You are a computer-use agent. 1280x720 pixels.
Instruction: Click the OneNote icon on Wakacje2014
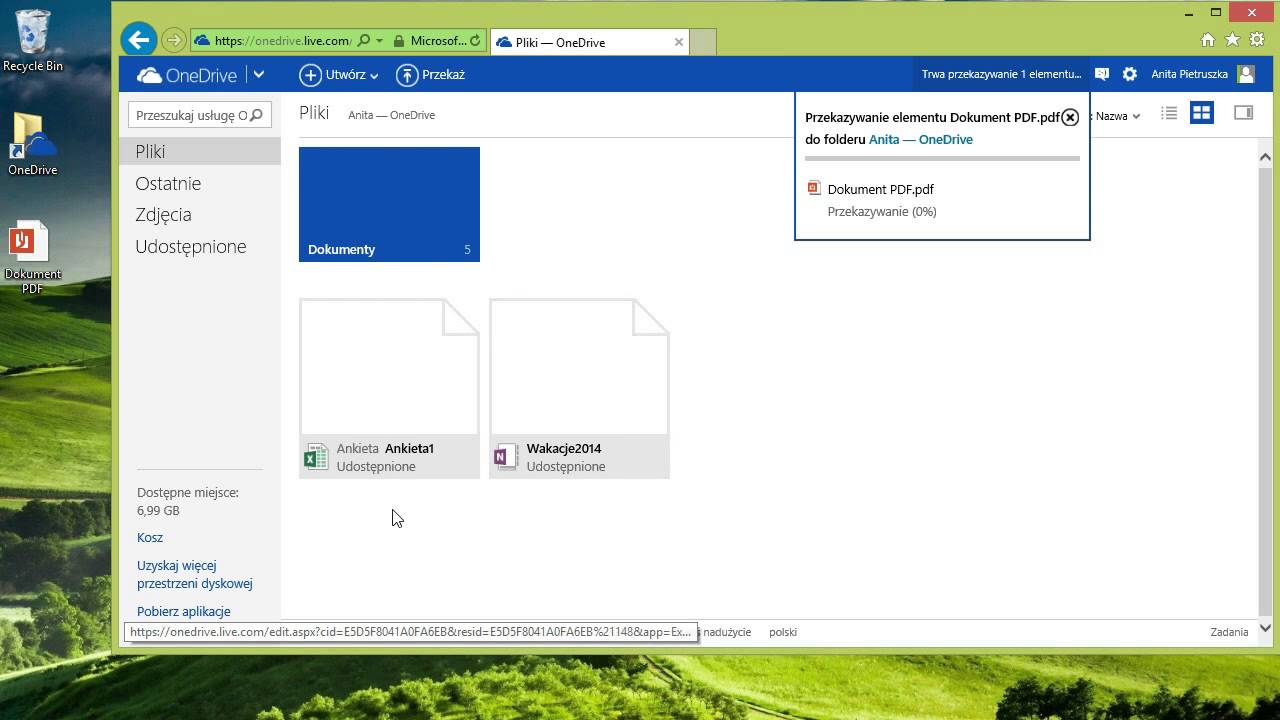[x=505, y=457]
